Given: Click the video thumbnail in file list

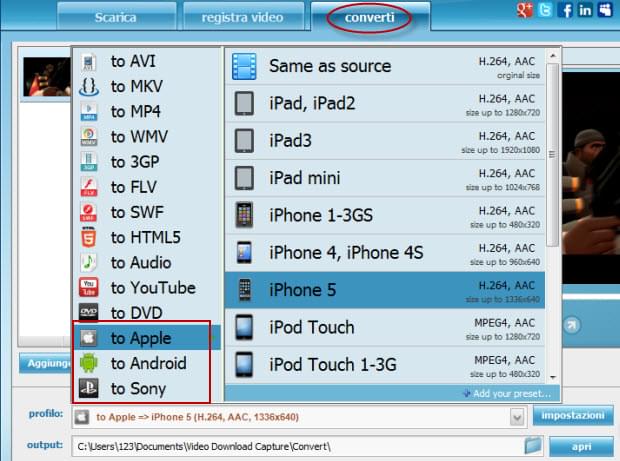Looking at the screenshot, I should (x=47, y=77).
